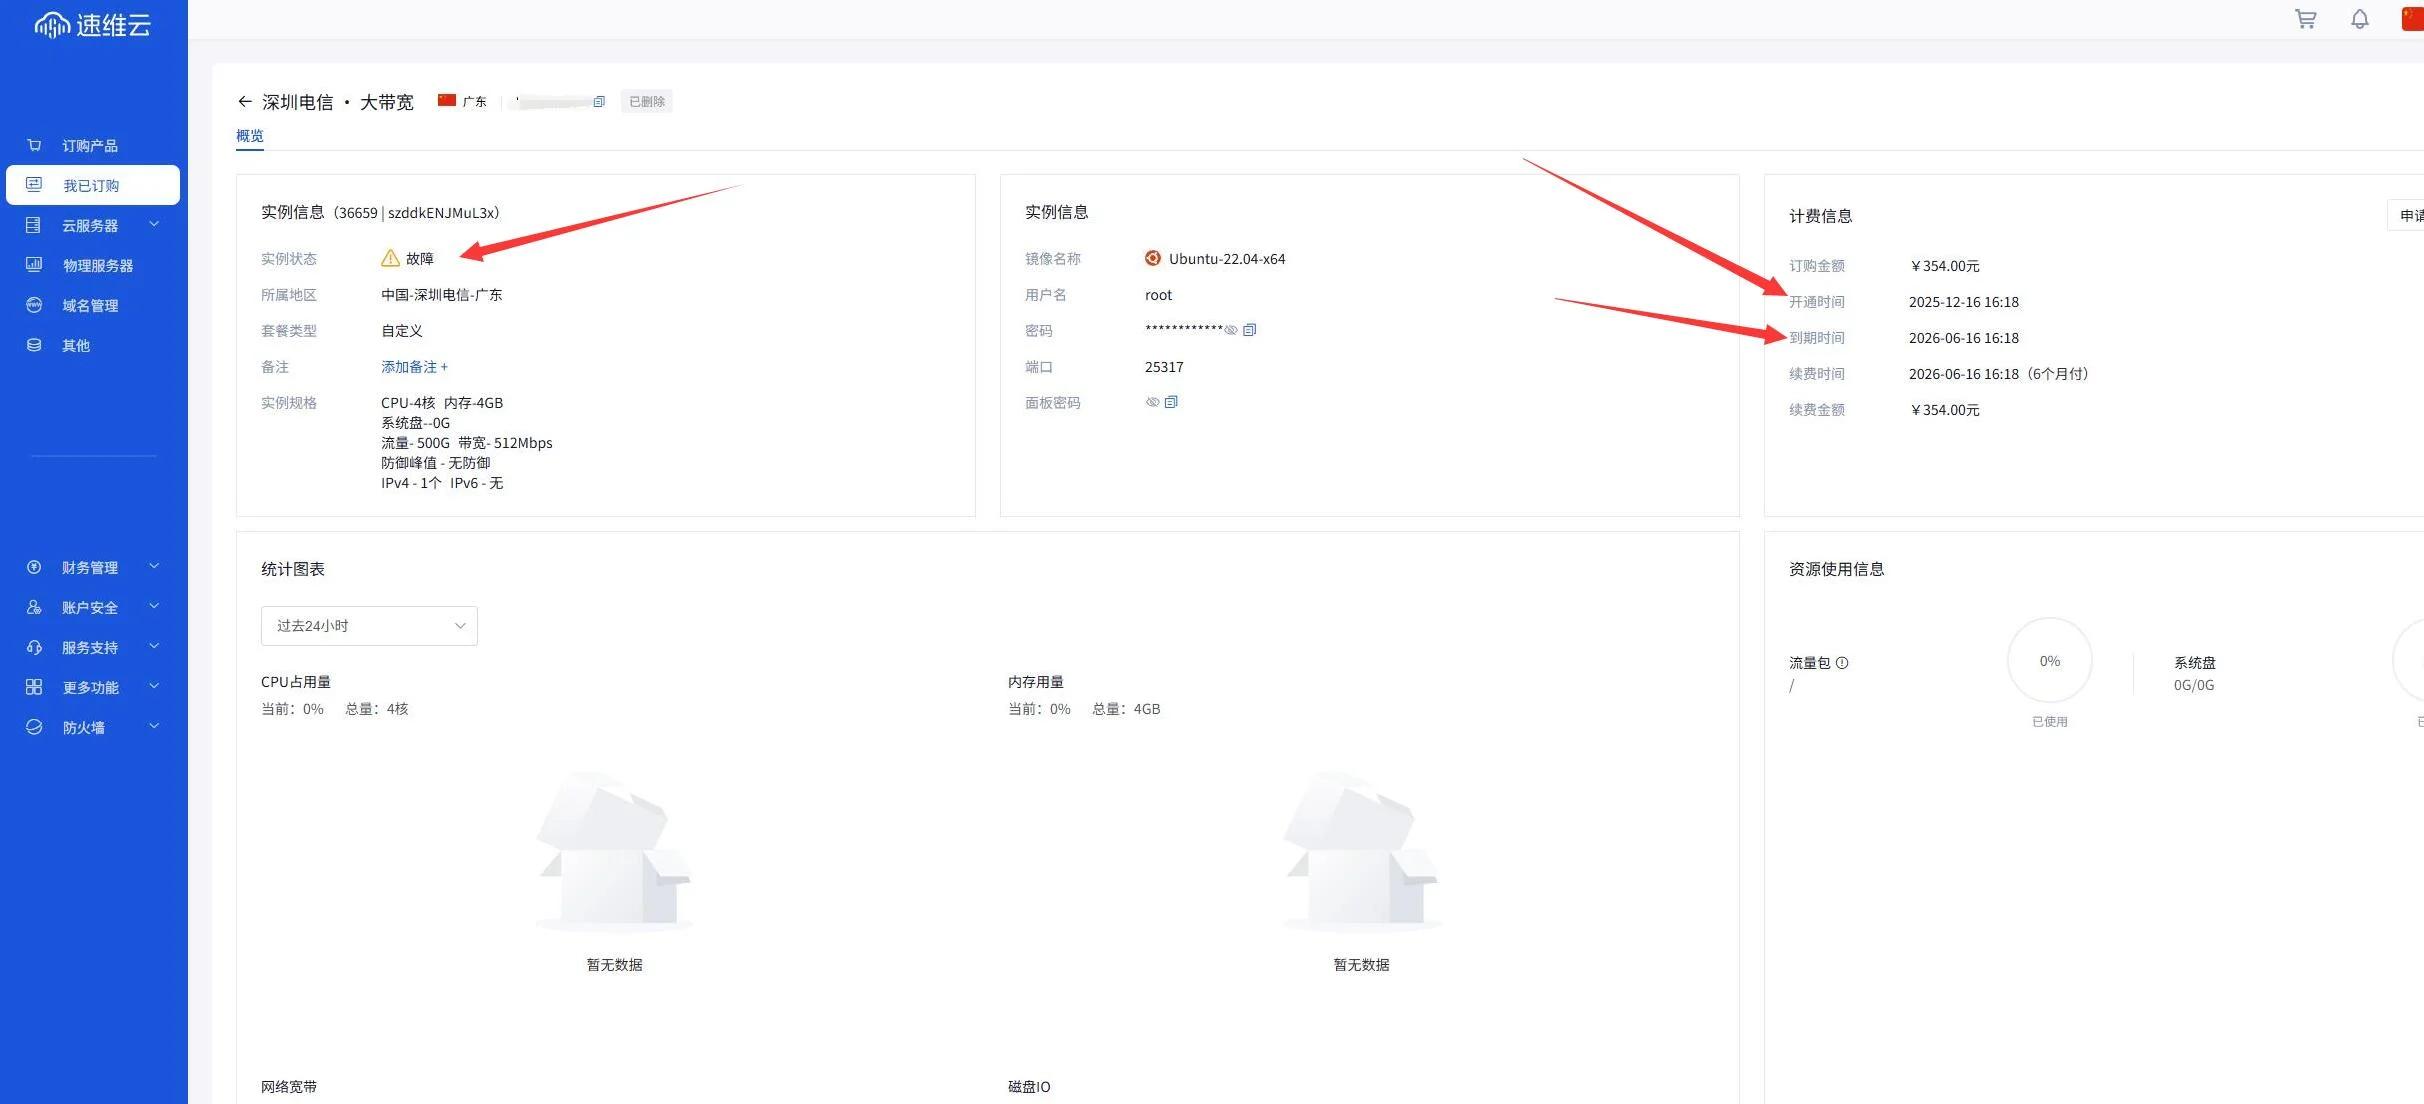Open 我已订购 in the sidebar

pyautogui.click(x=92, y=186)
